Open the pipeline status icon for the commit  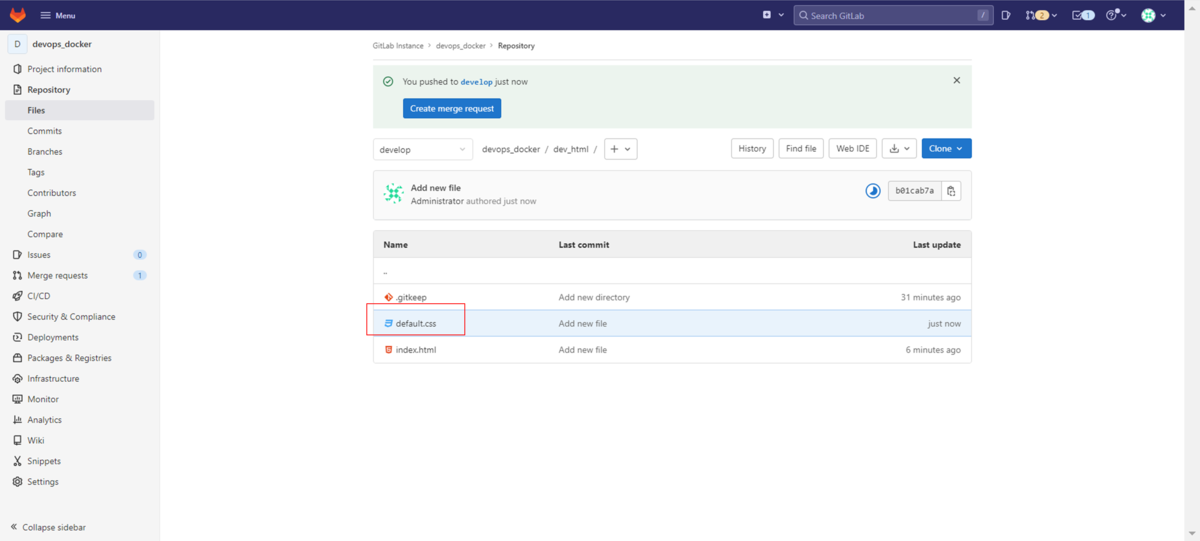(x=872, y=191)
